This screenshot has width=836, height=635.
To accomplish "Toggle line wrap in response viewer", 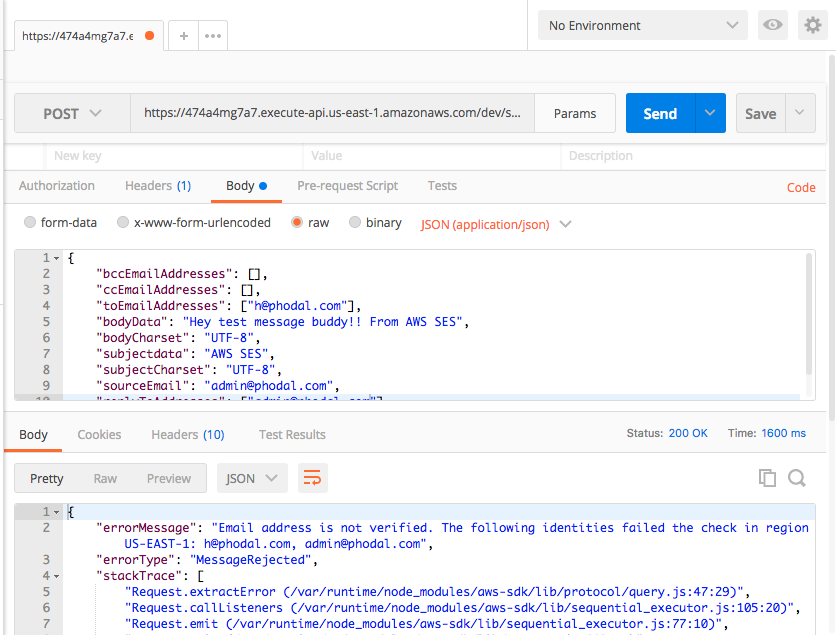I will (312, 478).
